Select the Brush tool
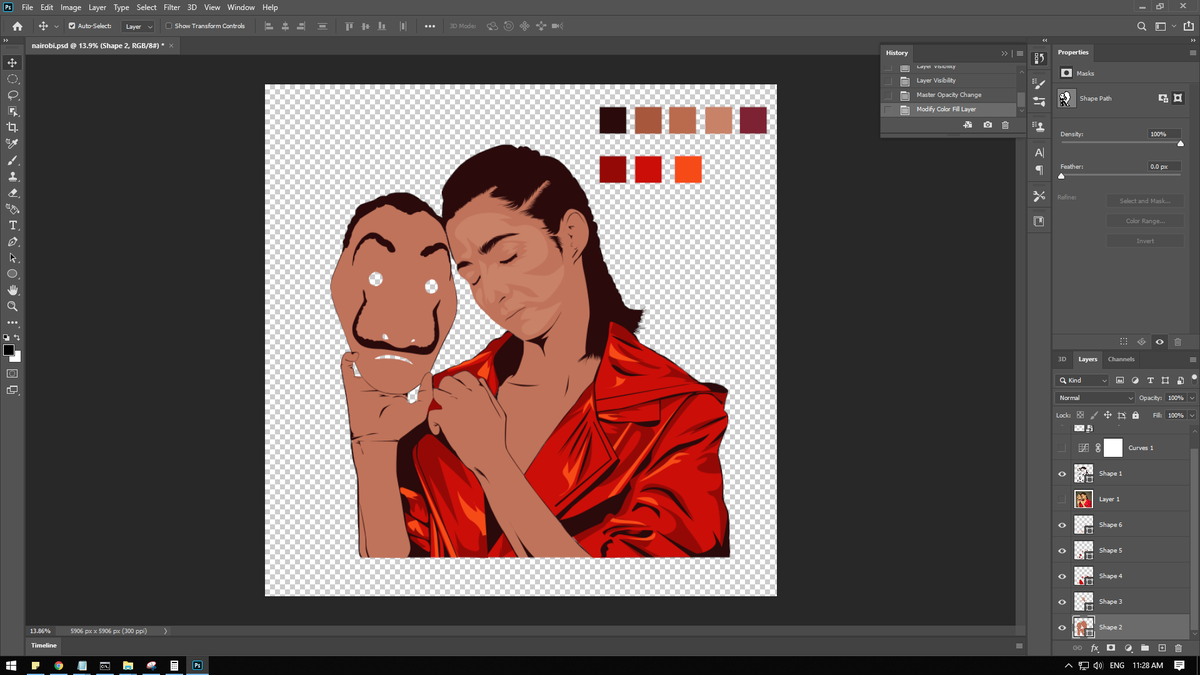 coord(12,160)
